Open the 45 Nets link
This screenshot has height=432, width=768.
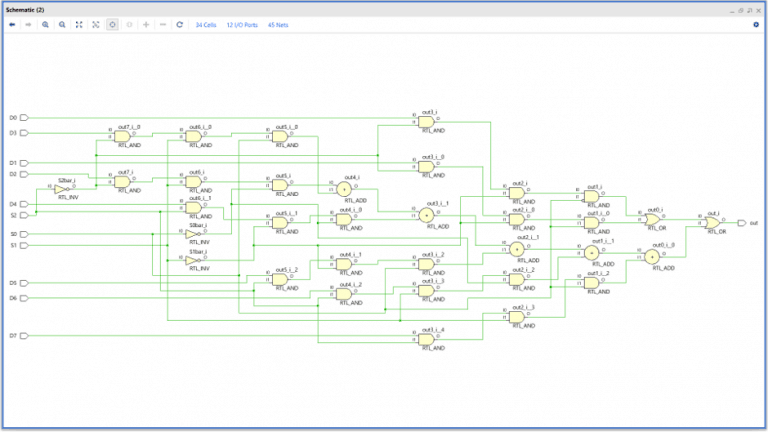(x=278, y=25)
